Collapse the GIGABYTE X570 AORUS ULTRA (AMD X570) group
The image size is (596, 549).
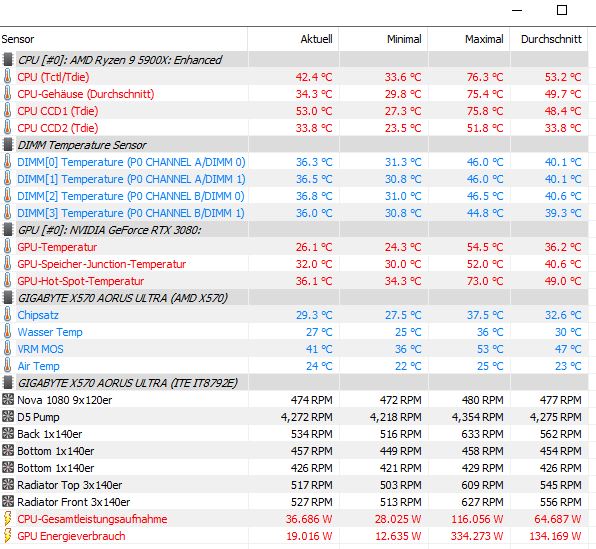[123, 298]
